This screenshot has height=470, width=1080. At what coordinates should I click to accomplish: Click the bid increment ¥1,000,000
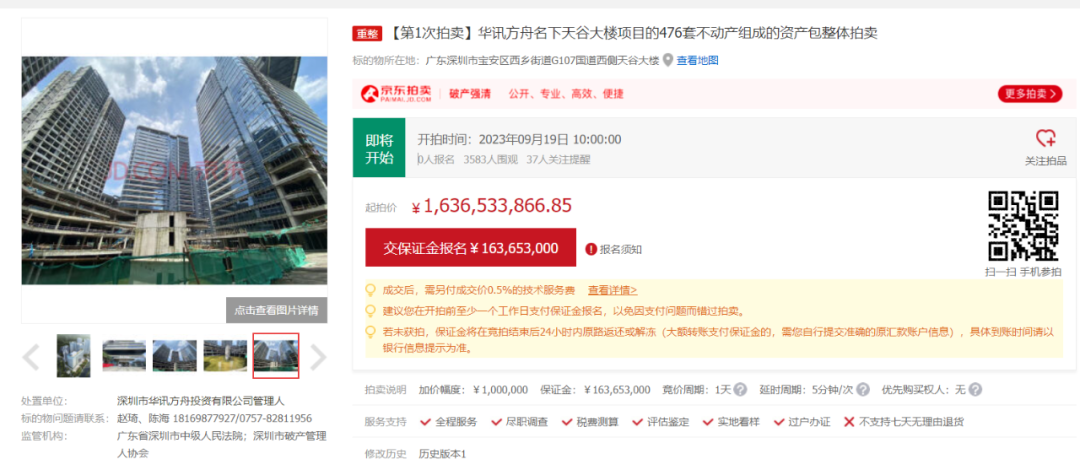point(501,390)
